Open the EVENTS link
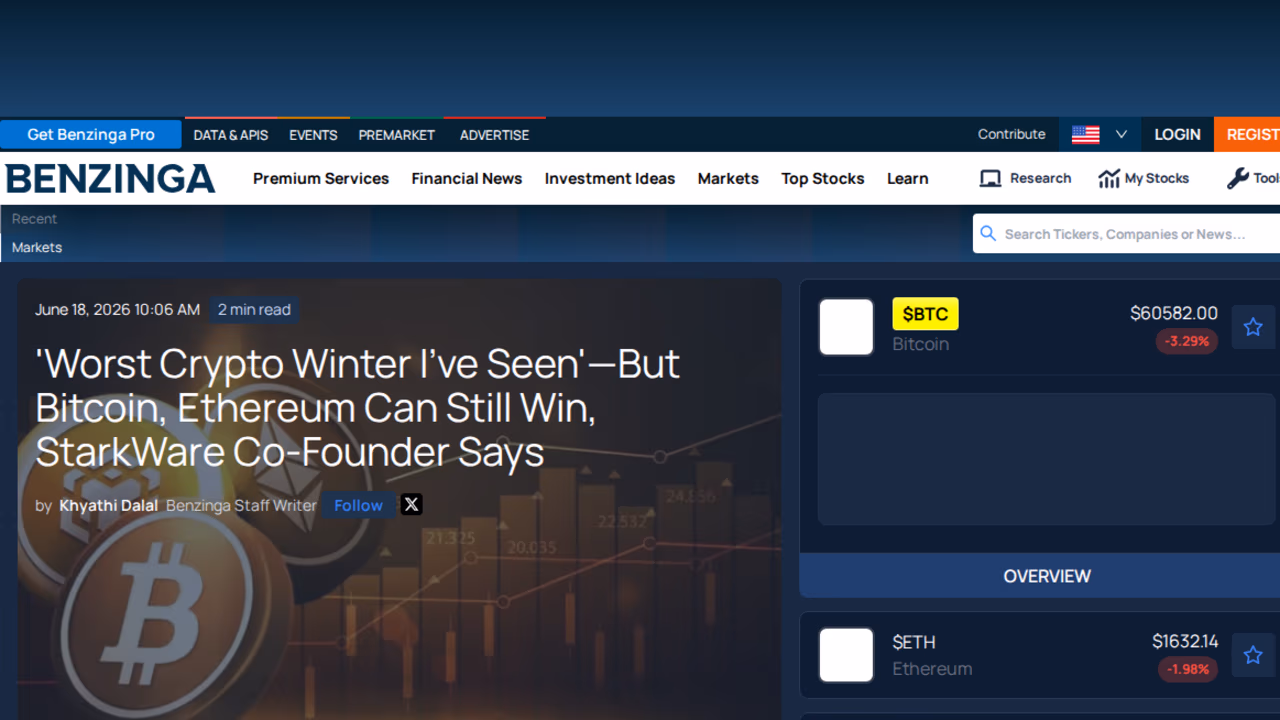The image size is (1280, 720). click(313, 135)
